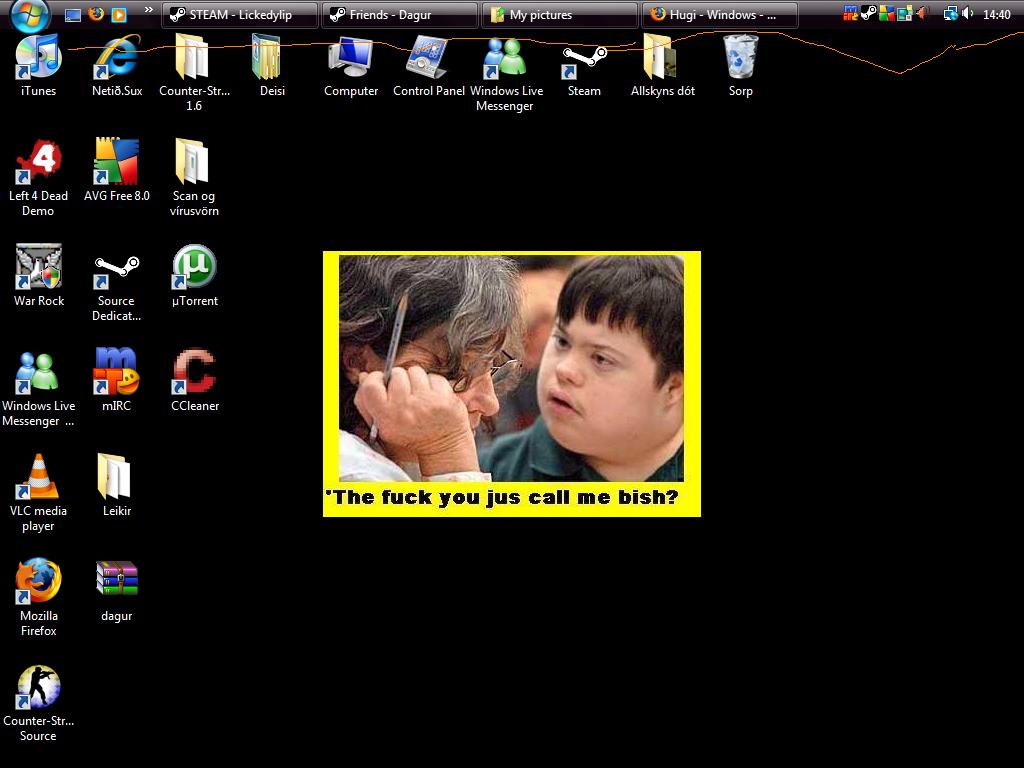
Task: Click Show Desktop in Quick Launch
Action: pos(73,14)
